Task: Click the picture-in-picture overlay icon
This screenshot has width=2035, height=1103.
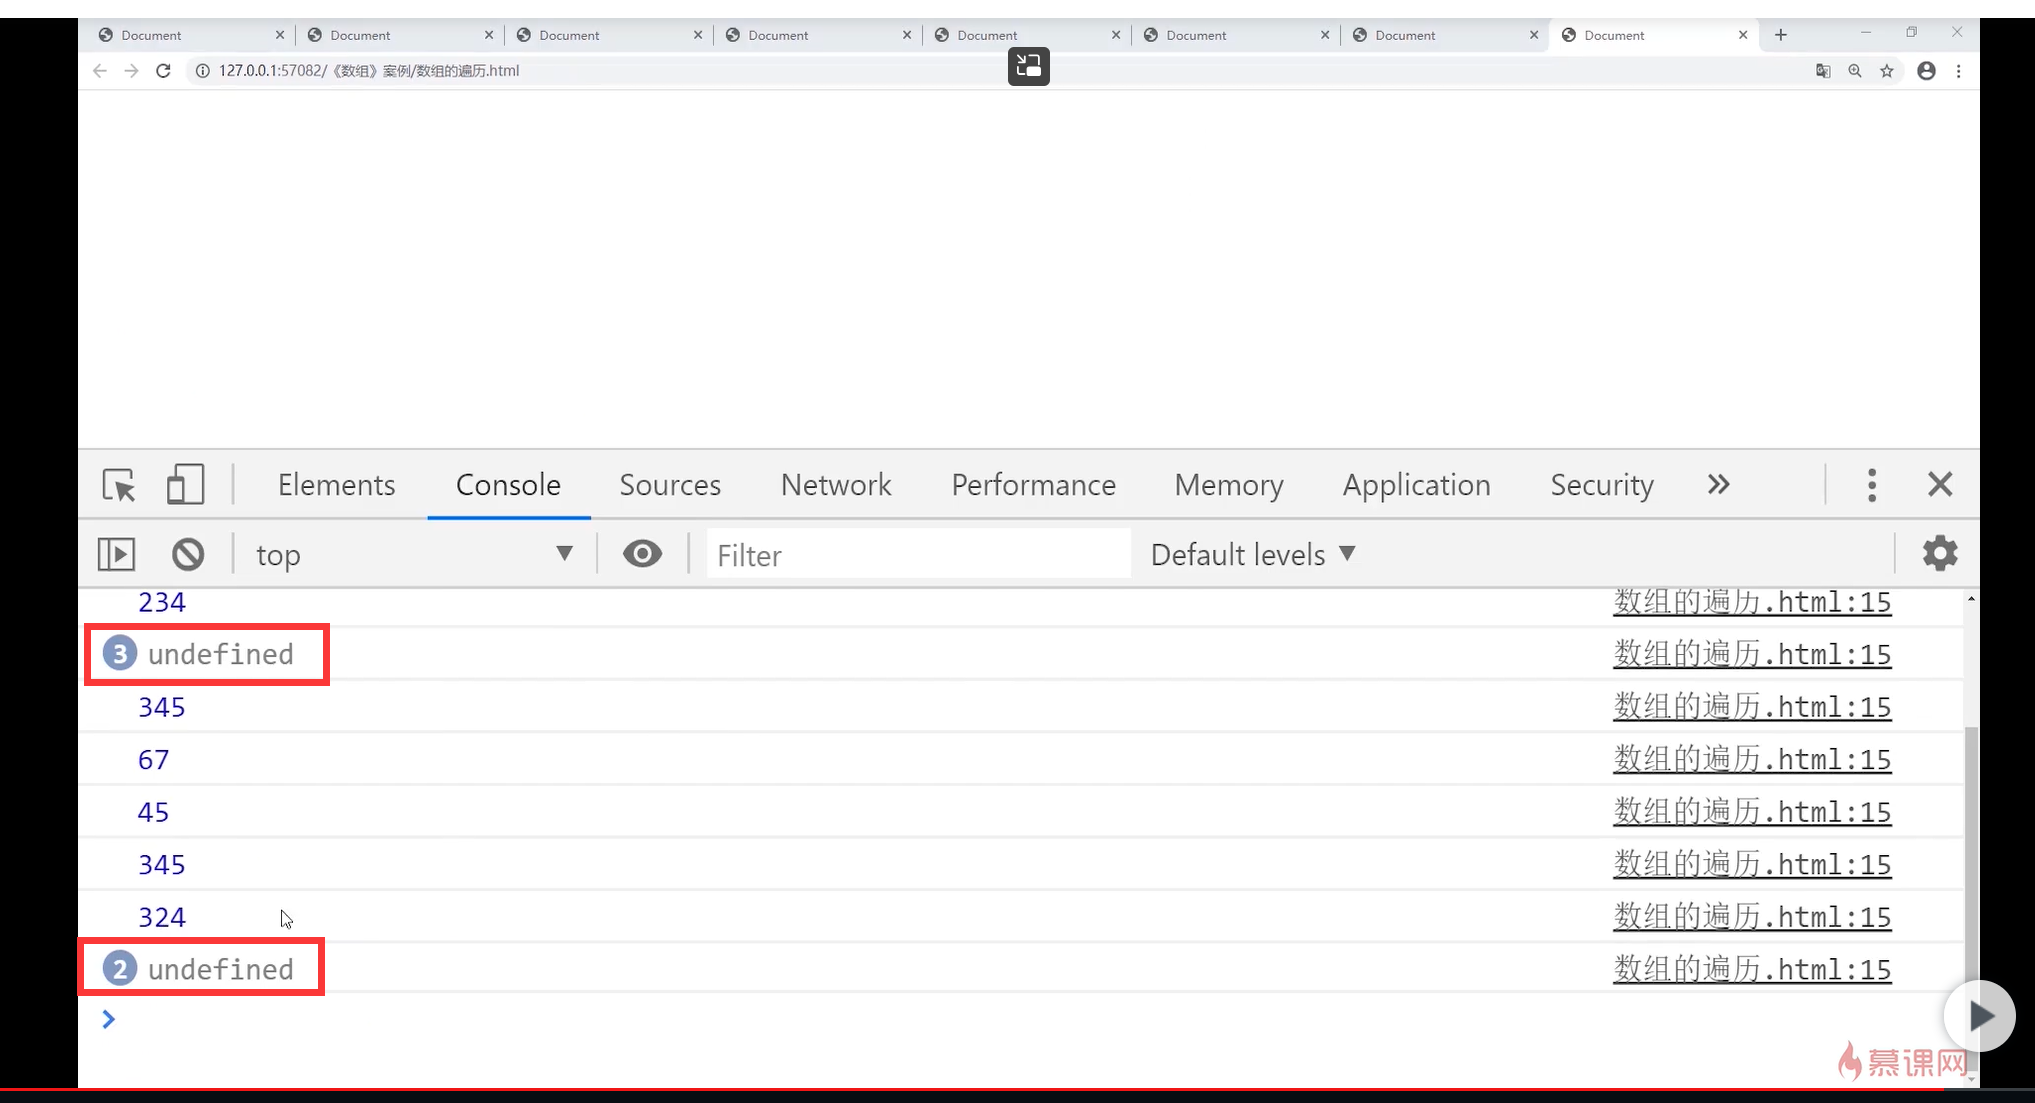Action: [1029, 66]
